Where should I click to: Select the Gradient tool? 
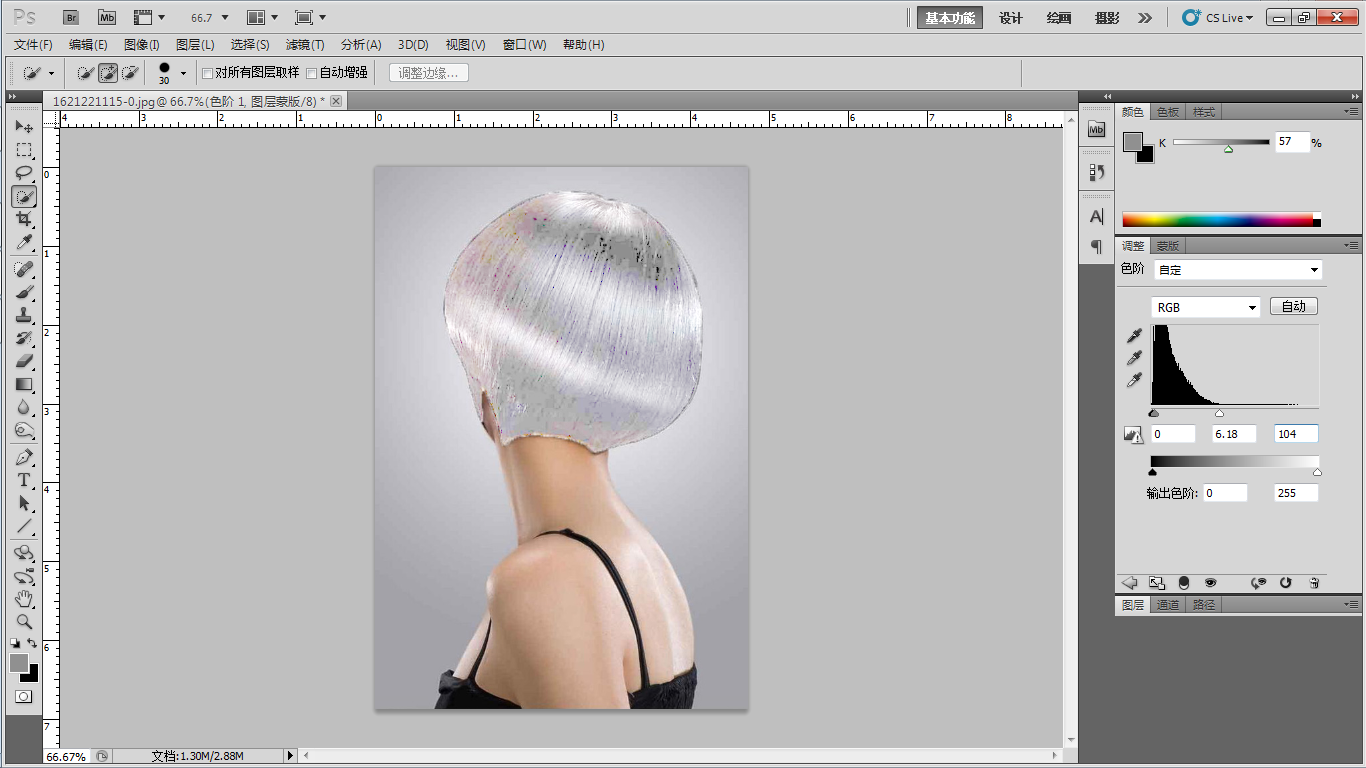coord(24,384)
